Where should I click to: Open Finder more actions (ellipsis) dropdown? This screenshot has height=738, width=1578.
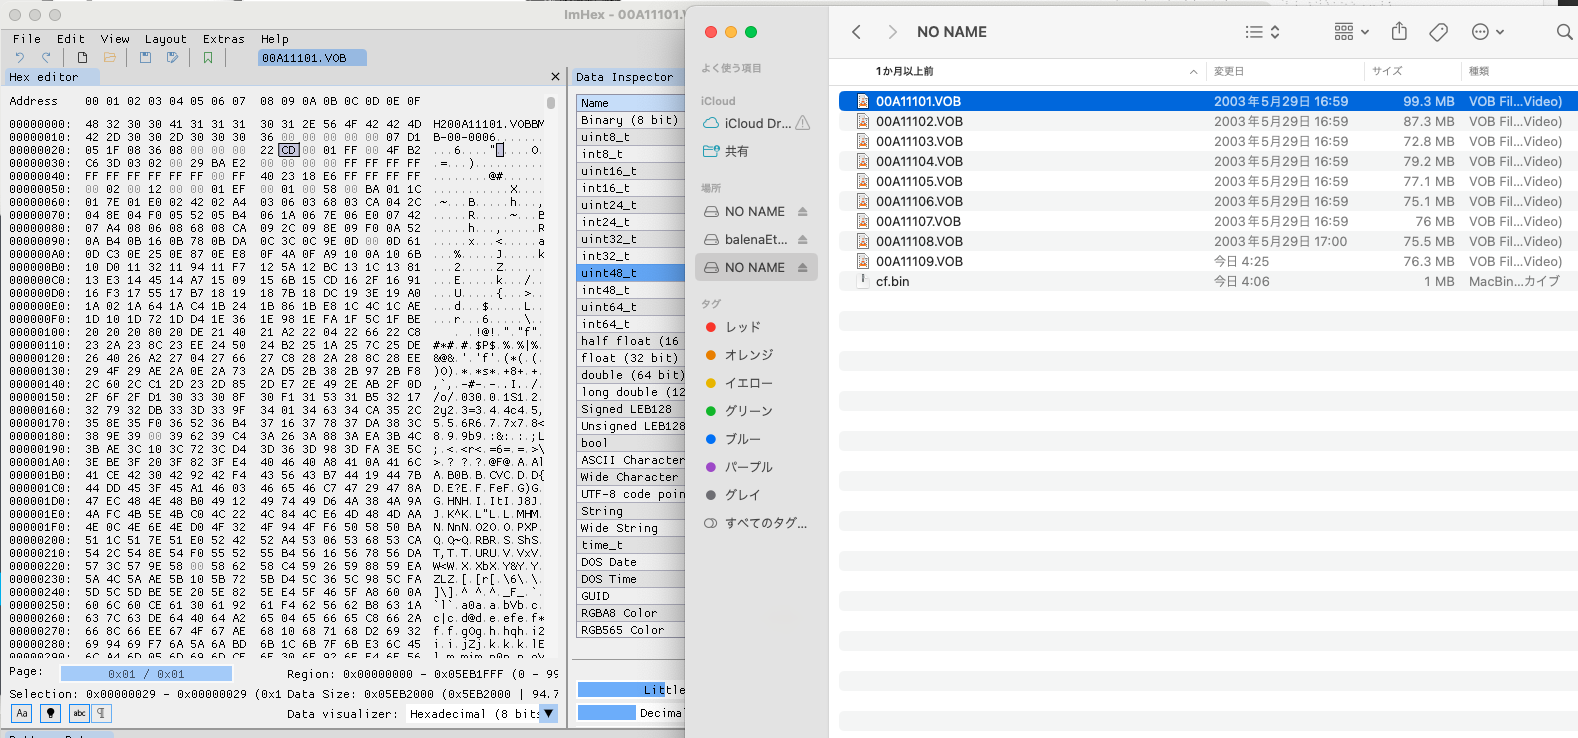[x=1488, y=32]
